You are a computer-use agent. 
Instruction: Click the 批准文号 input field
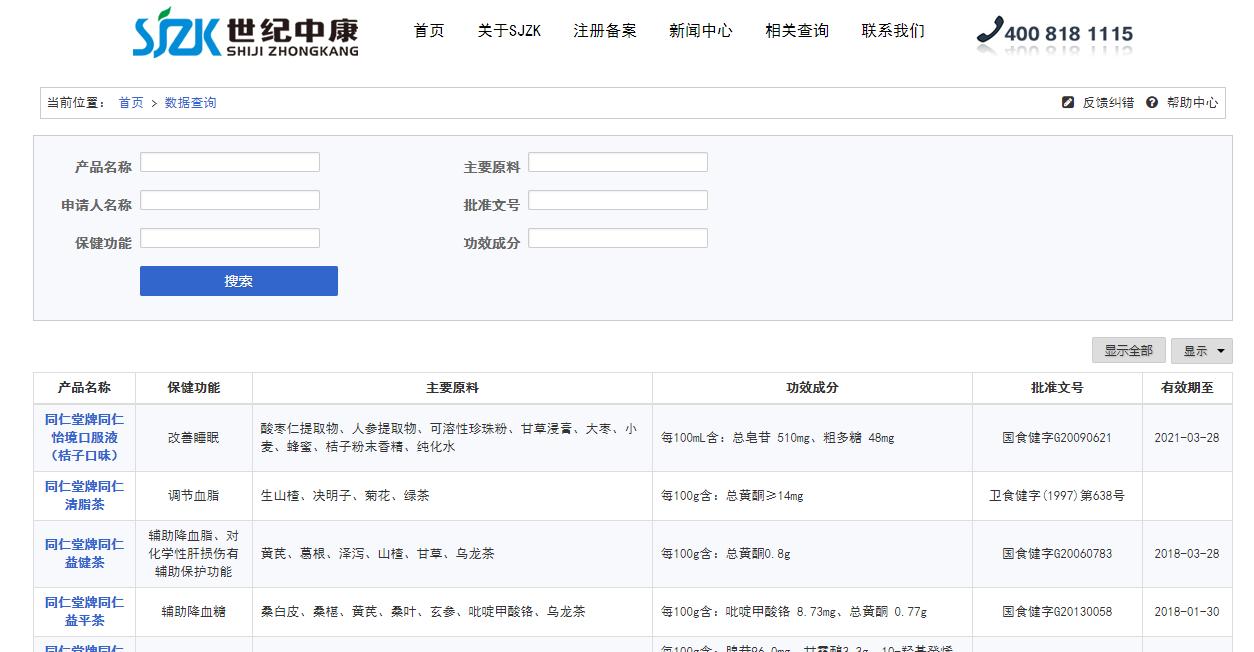(x=618, y=199)
